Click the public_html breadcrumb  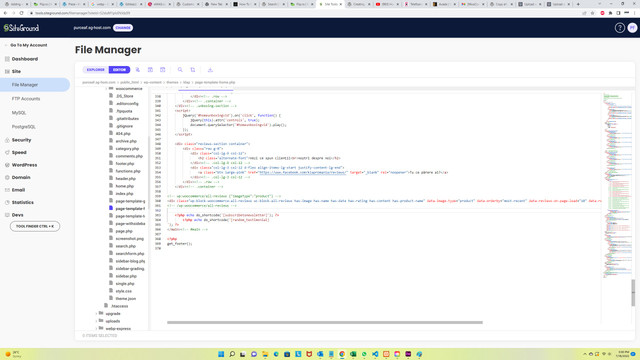point(129,82)
